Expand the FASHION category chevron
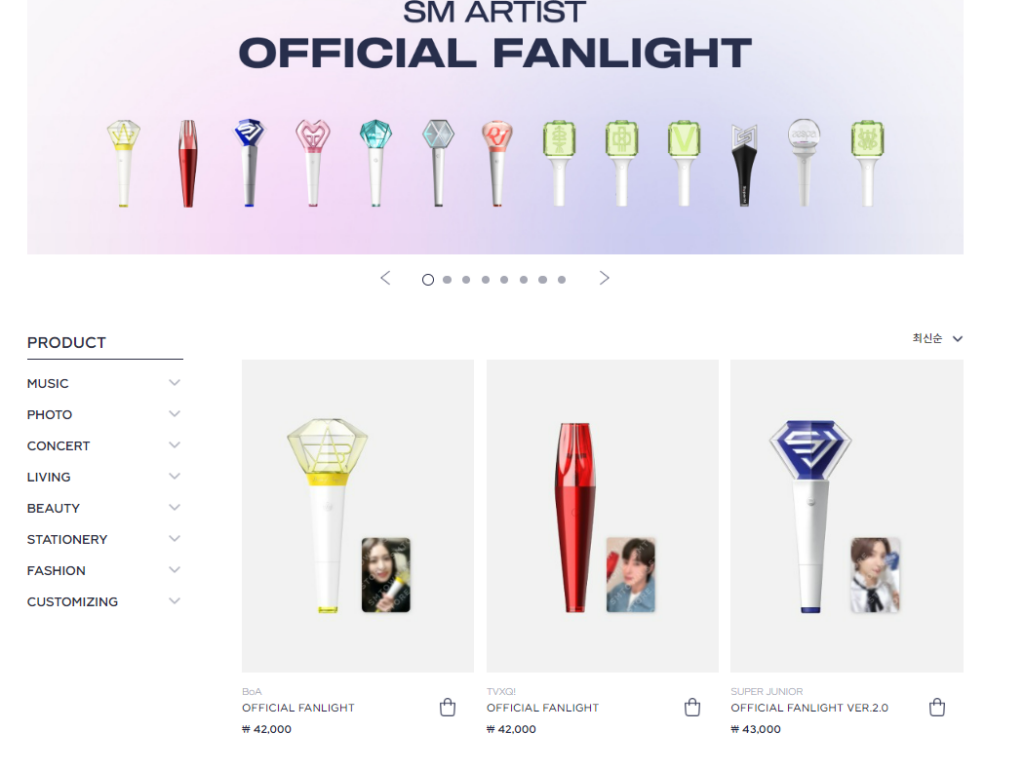 174,570
